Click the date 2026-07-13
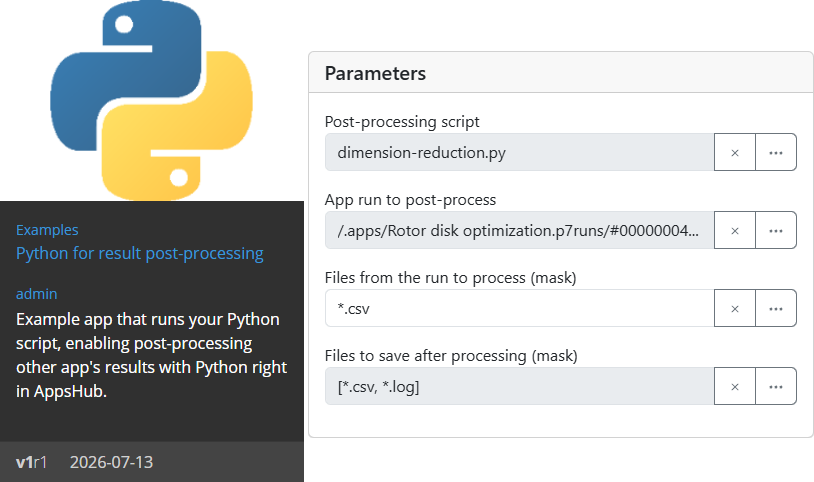 tap(112, 462)
